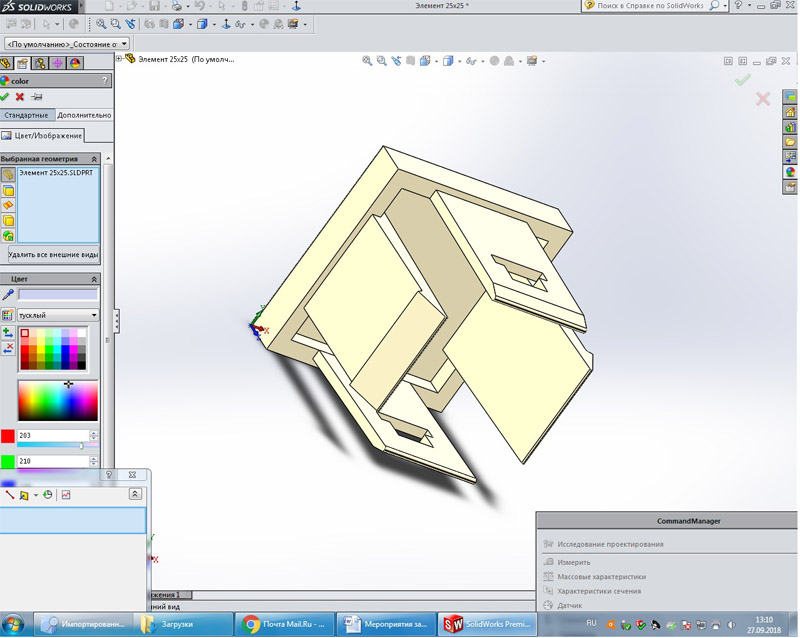Open the Стандартные tab
Image resolution: width=800 pixels, height=638 pixels.
26,115
